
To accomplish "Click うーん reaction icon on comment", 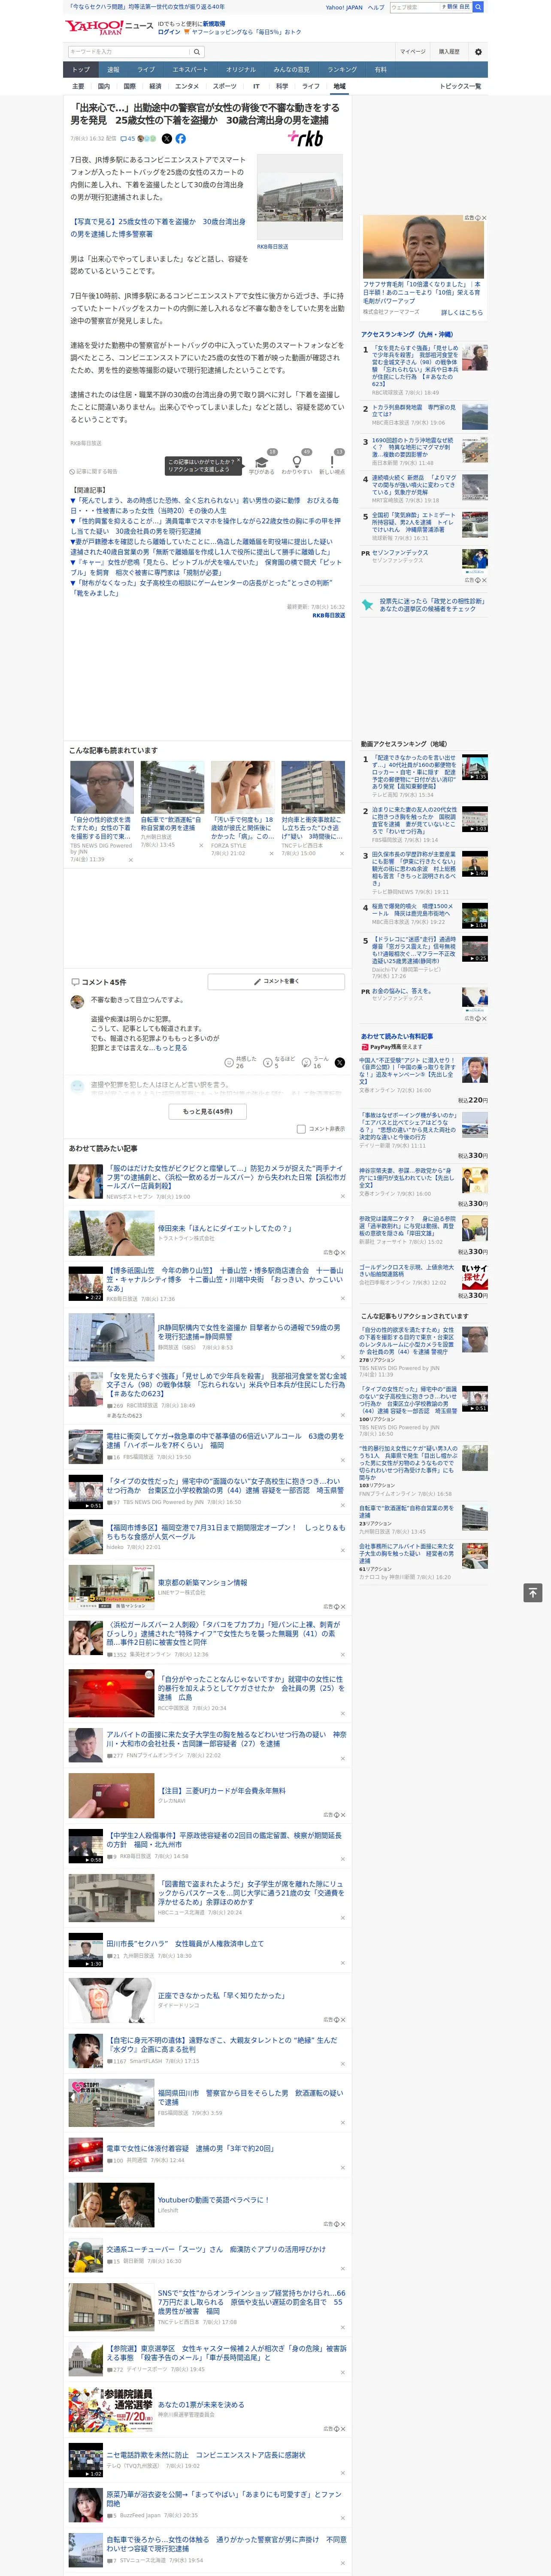I will (x=307, y=1063).
